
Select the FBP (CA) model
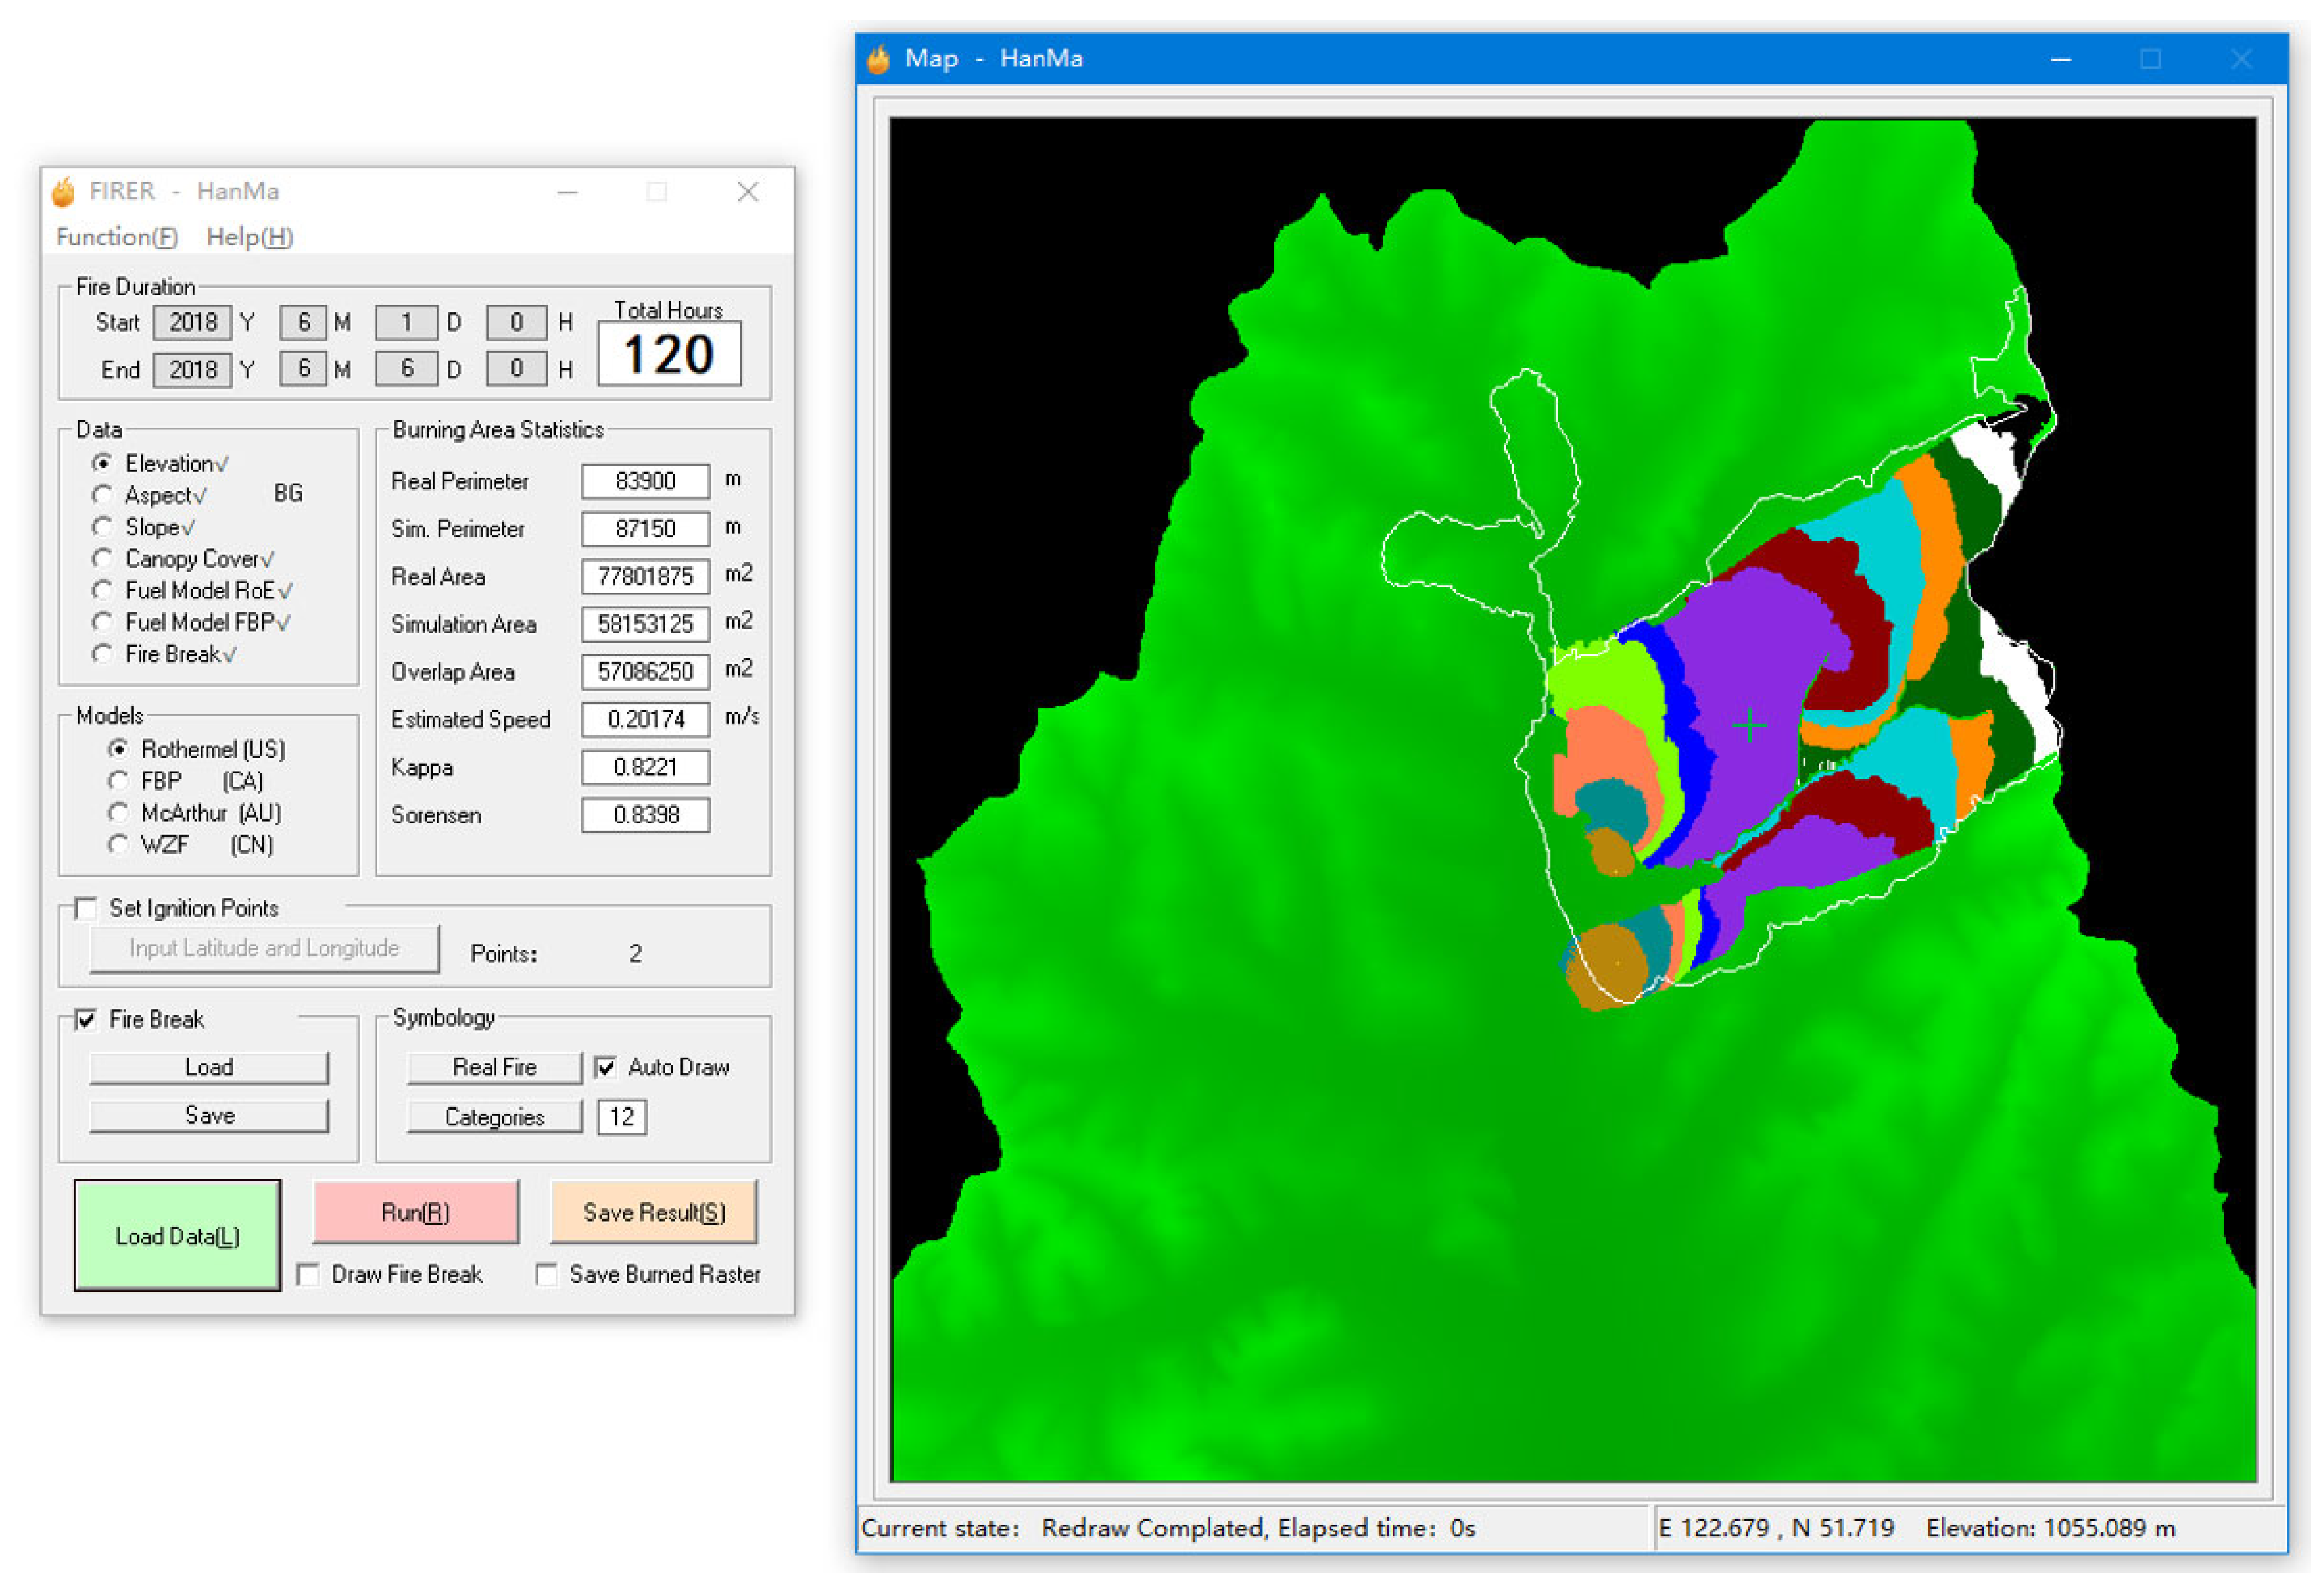tap(118, 781)
